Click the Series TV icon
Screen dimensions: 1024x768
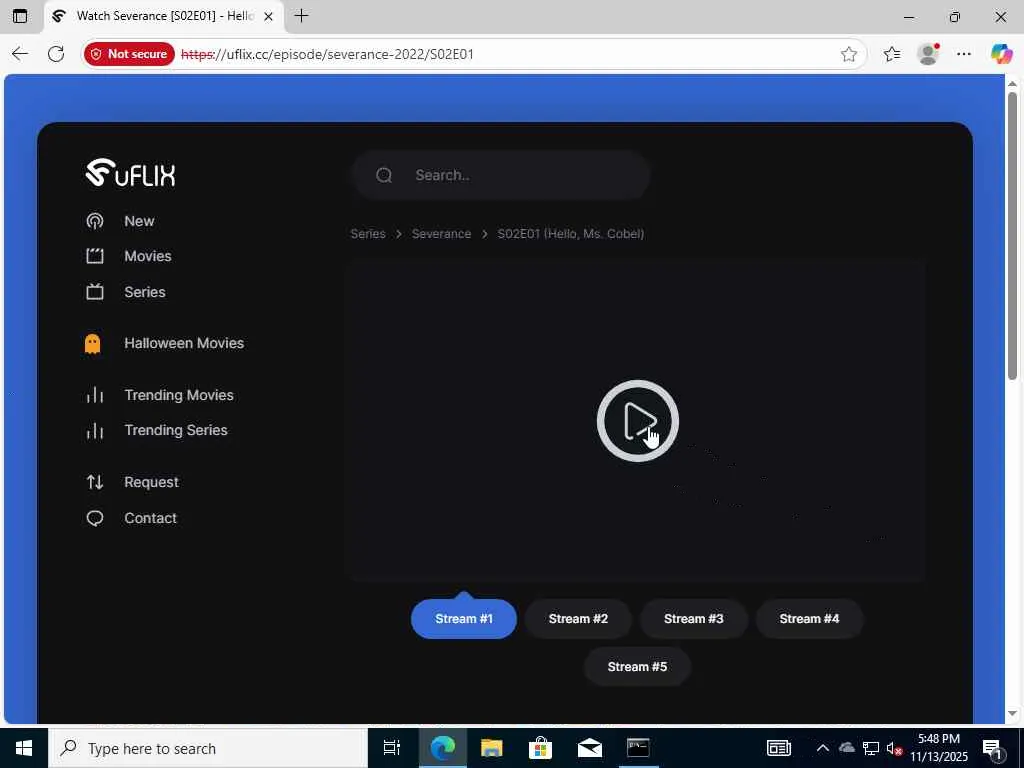pos(95,291)
